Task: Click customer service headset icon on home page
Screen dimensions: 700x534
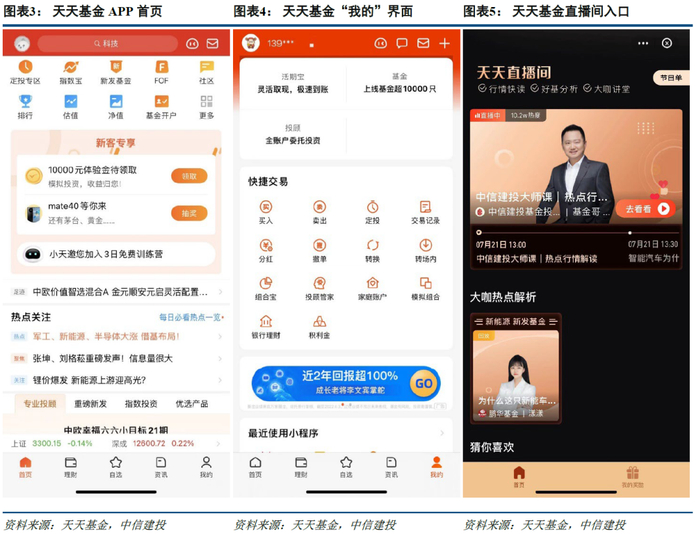Action: (x=192, y=43)
